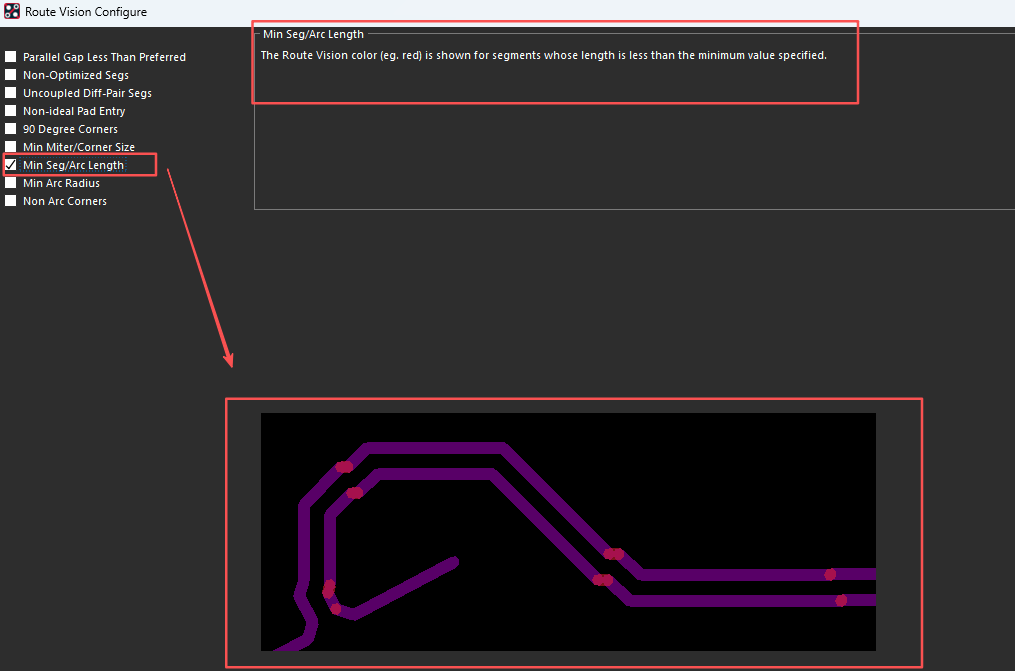Click red marker on lower right trace
Screen dimensions: 1015x671
tap(841, 600)
